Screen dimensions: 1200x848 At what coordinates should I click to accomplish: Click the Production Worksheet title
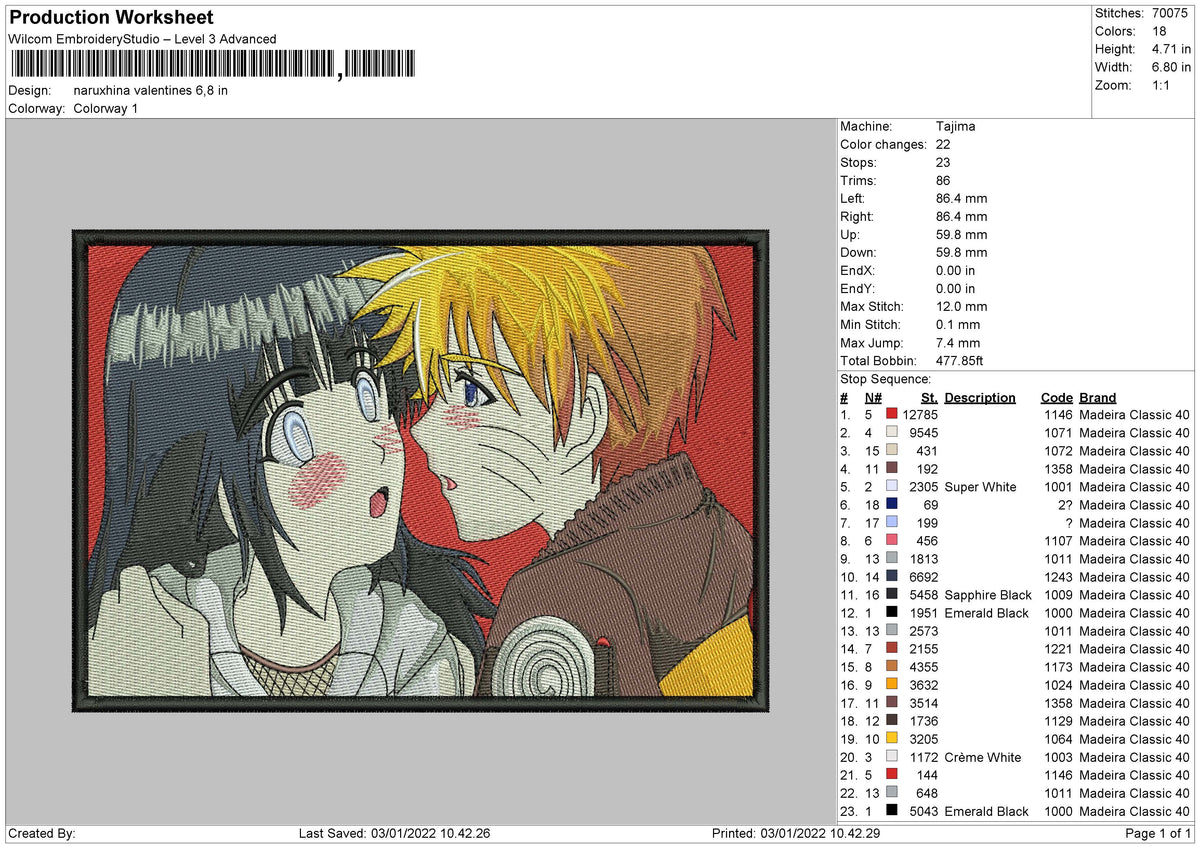pyautogui.click(x=111, y=18)
